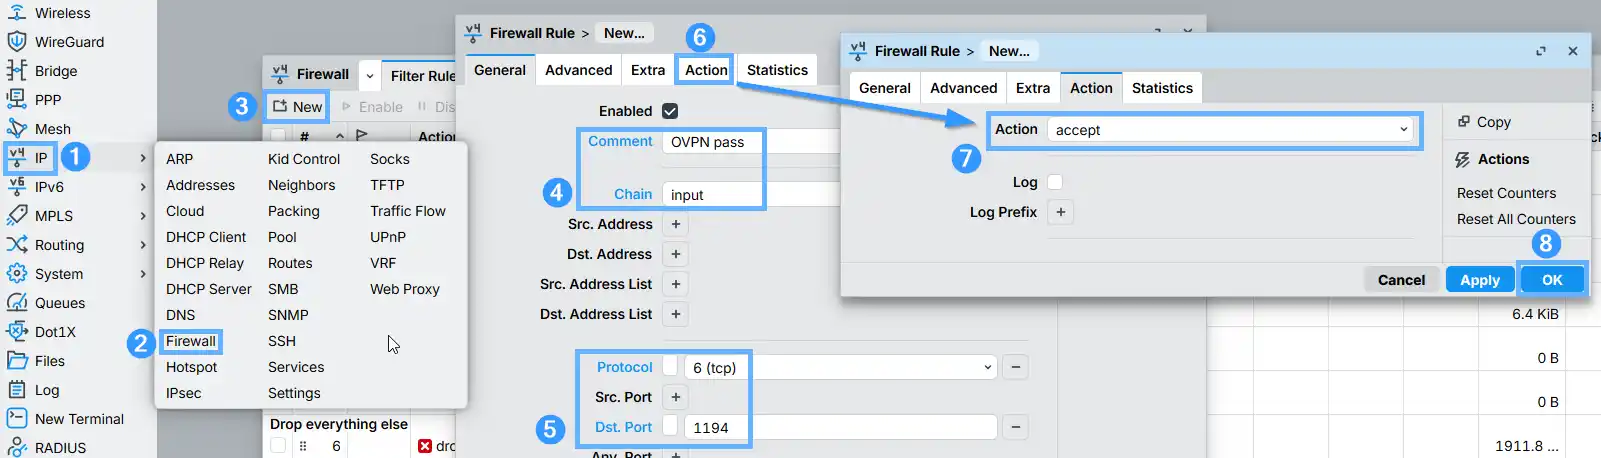Open Advanced tab in front rule dialog
Image resolution: width=1601 pixels, height=458 pixels.
964,88
